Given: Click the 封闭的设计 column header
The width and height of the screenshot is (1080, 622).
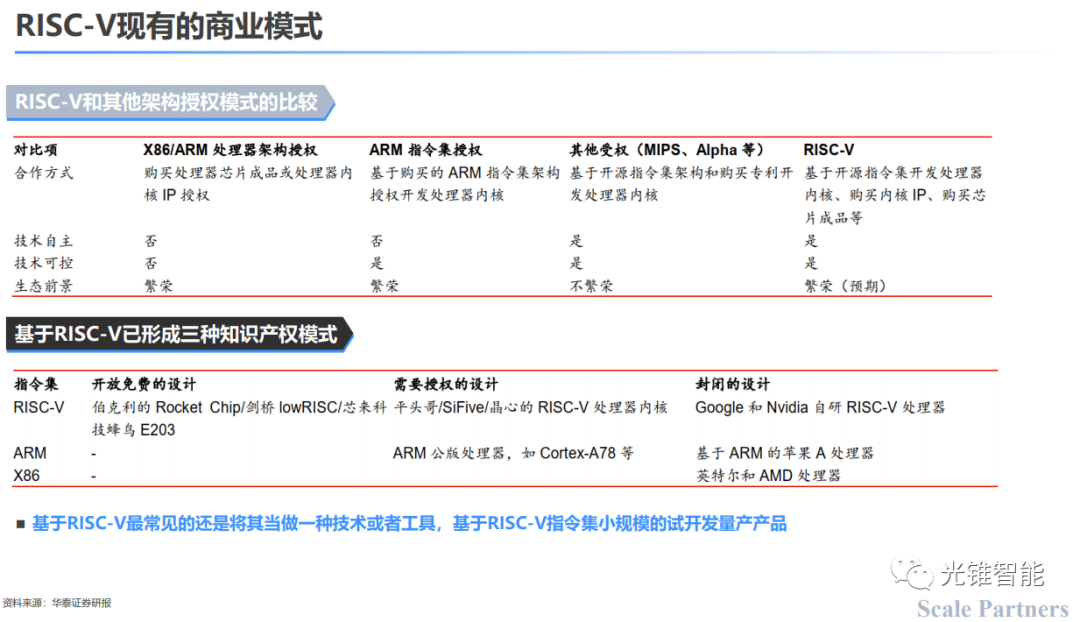Looking at the screenshot, I should [x=733, y=384].
